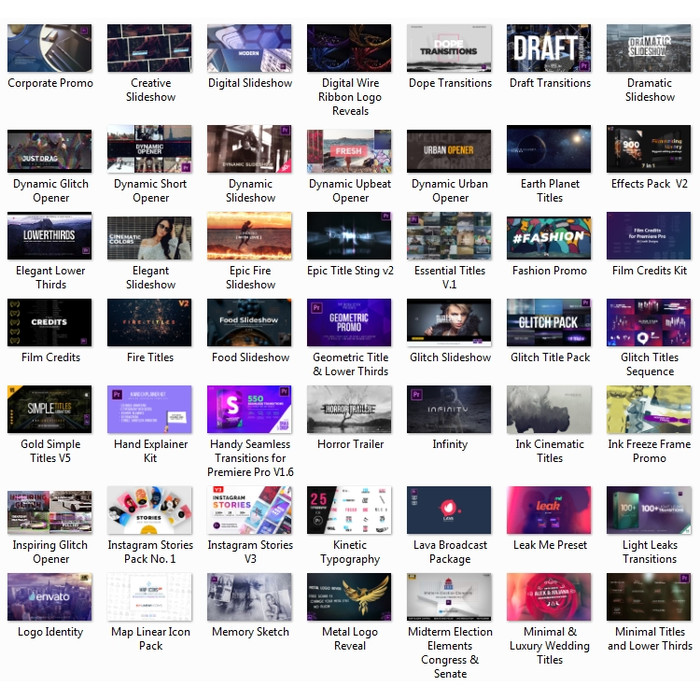The height and width of the screenshot is (700, 700).
Task: Open the Epic Fire Slideshow thumbnail
Action: [x=250, y=236]
